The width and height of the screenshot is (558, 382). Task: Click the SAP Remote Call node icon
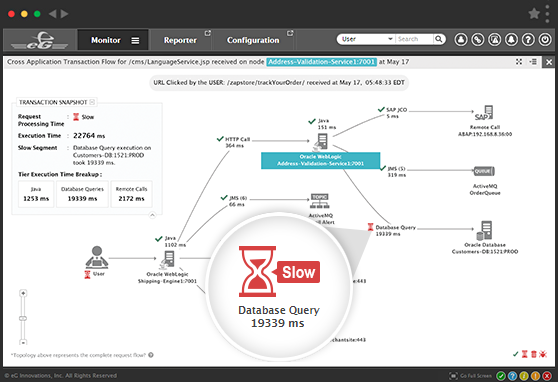click(x=484, y=113)
